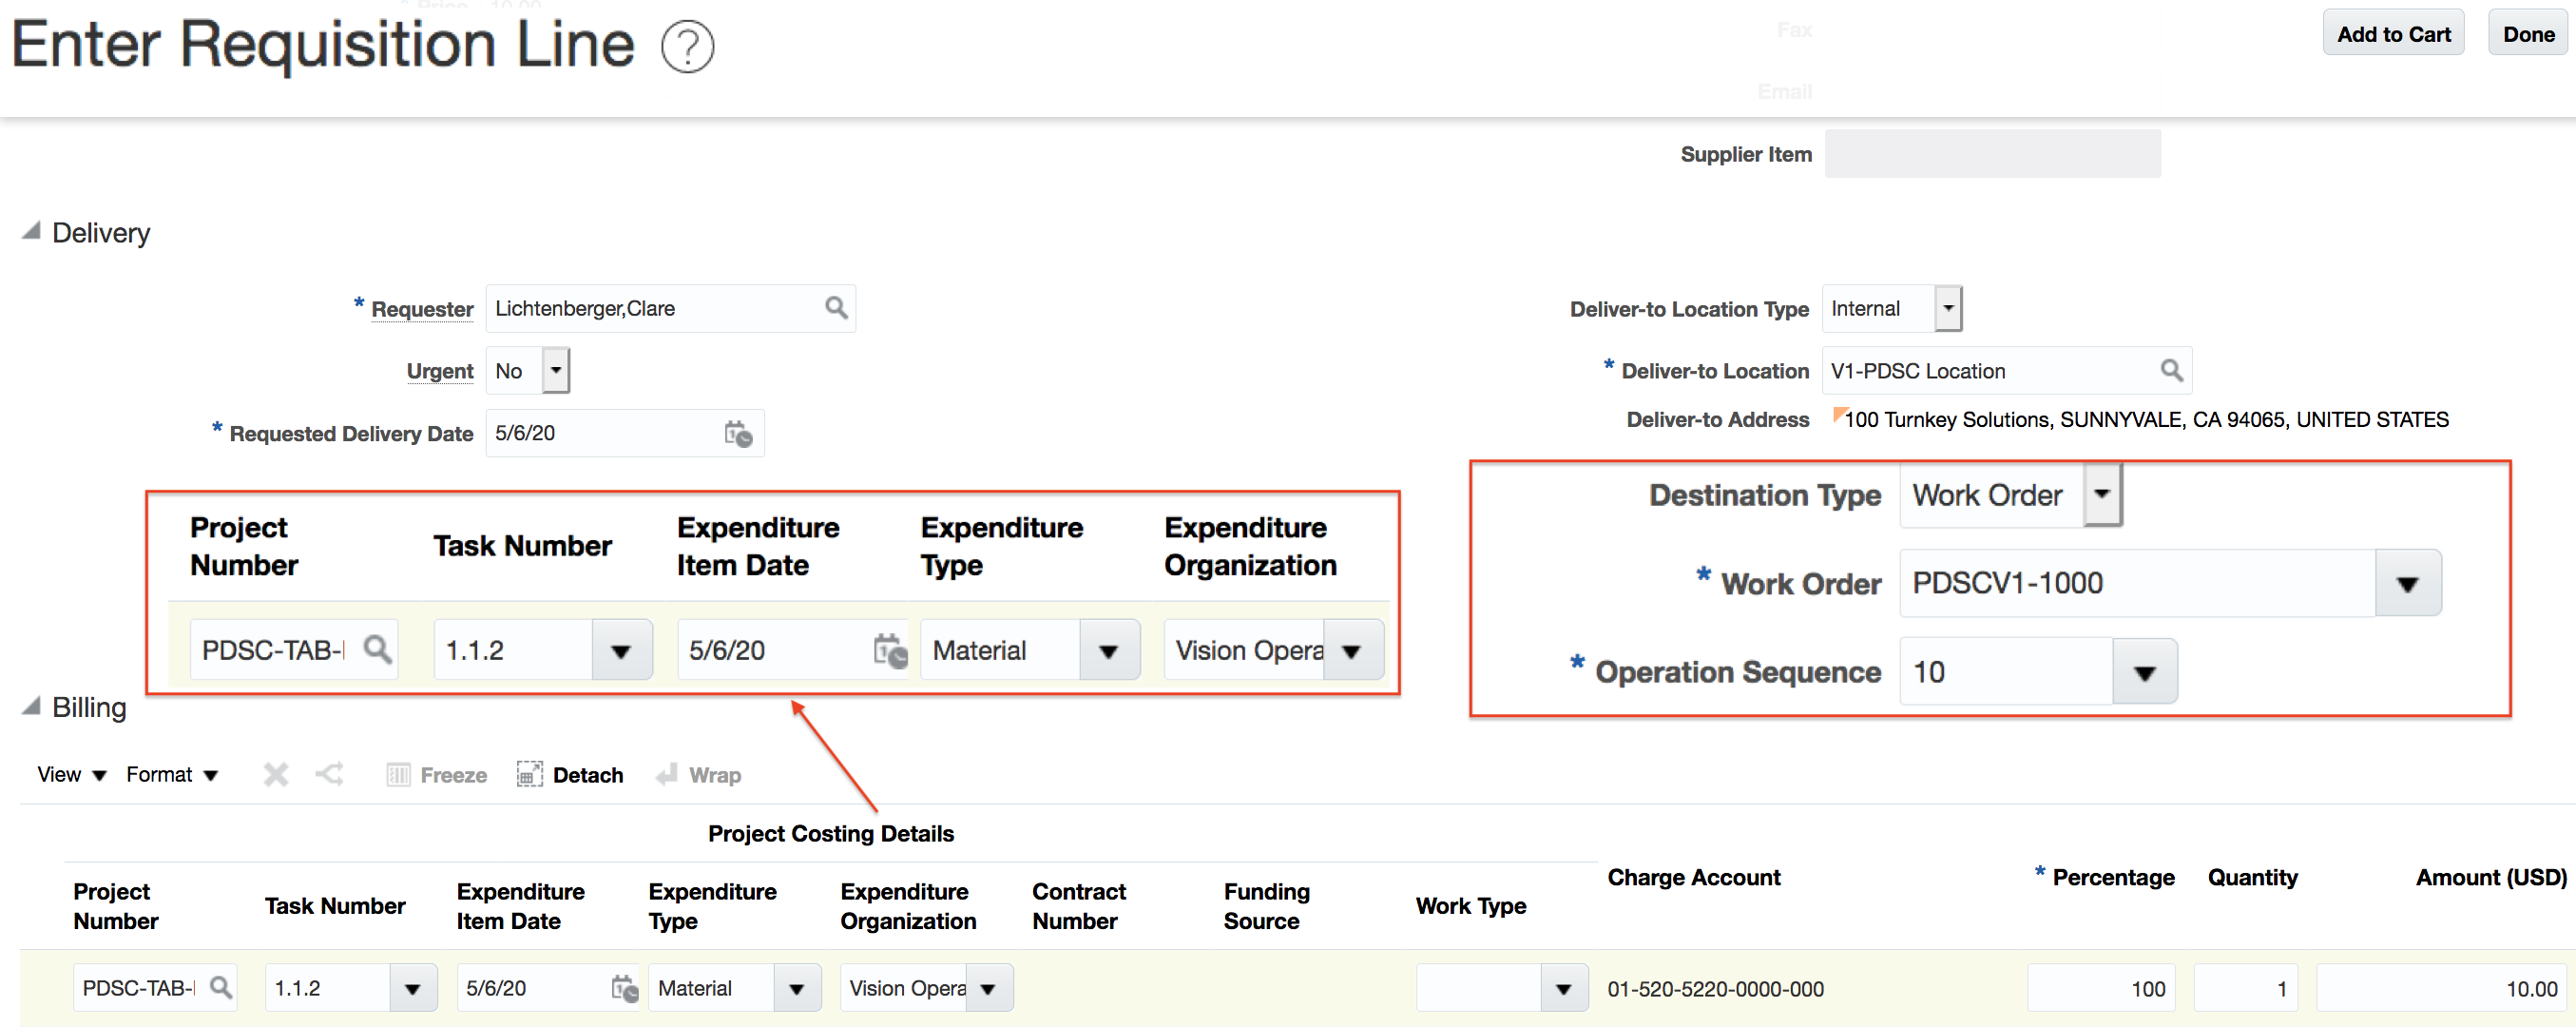Screen dimensions: 2576x1027
Task: Open calendar in billing Expenditure Item Date
Action: [624, 988]
